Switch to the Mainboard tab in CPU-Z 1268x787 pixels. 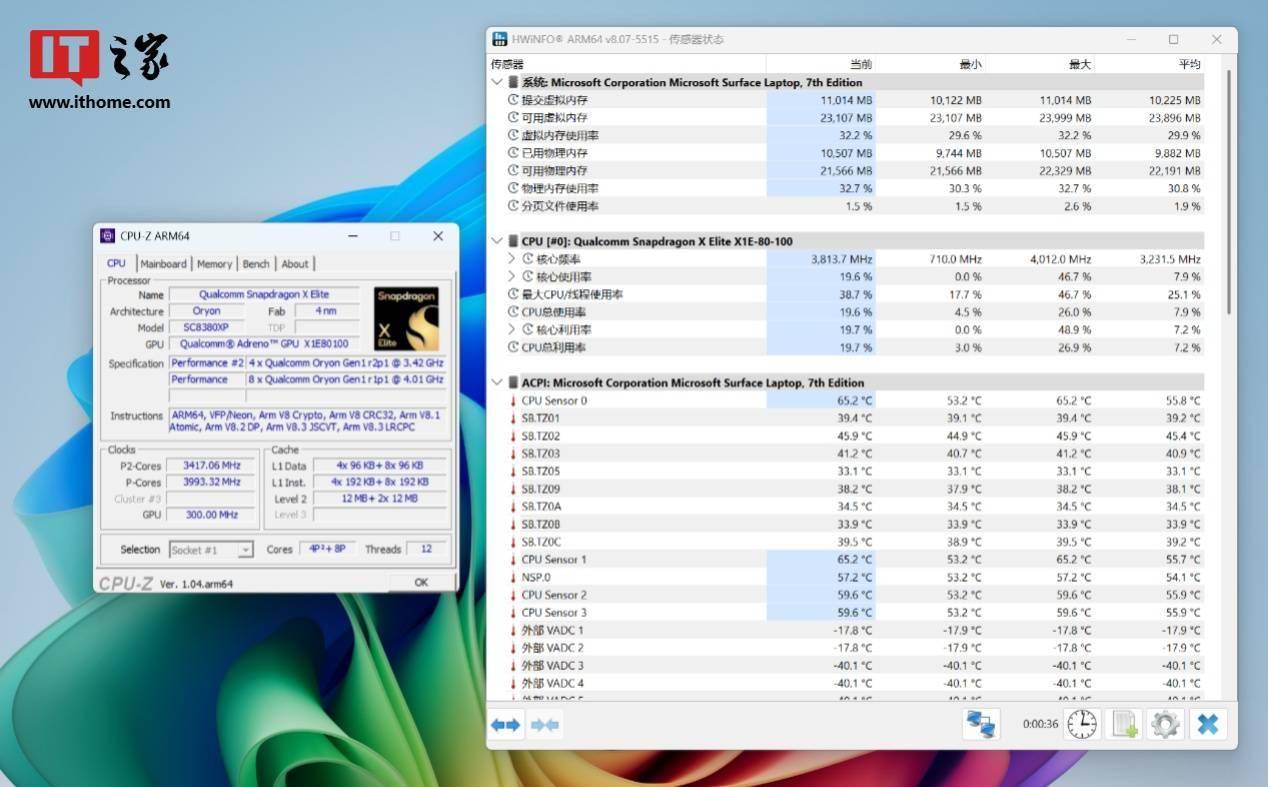click(163, 264)
